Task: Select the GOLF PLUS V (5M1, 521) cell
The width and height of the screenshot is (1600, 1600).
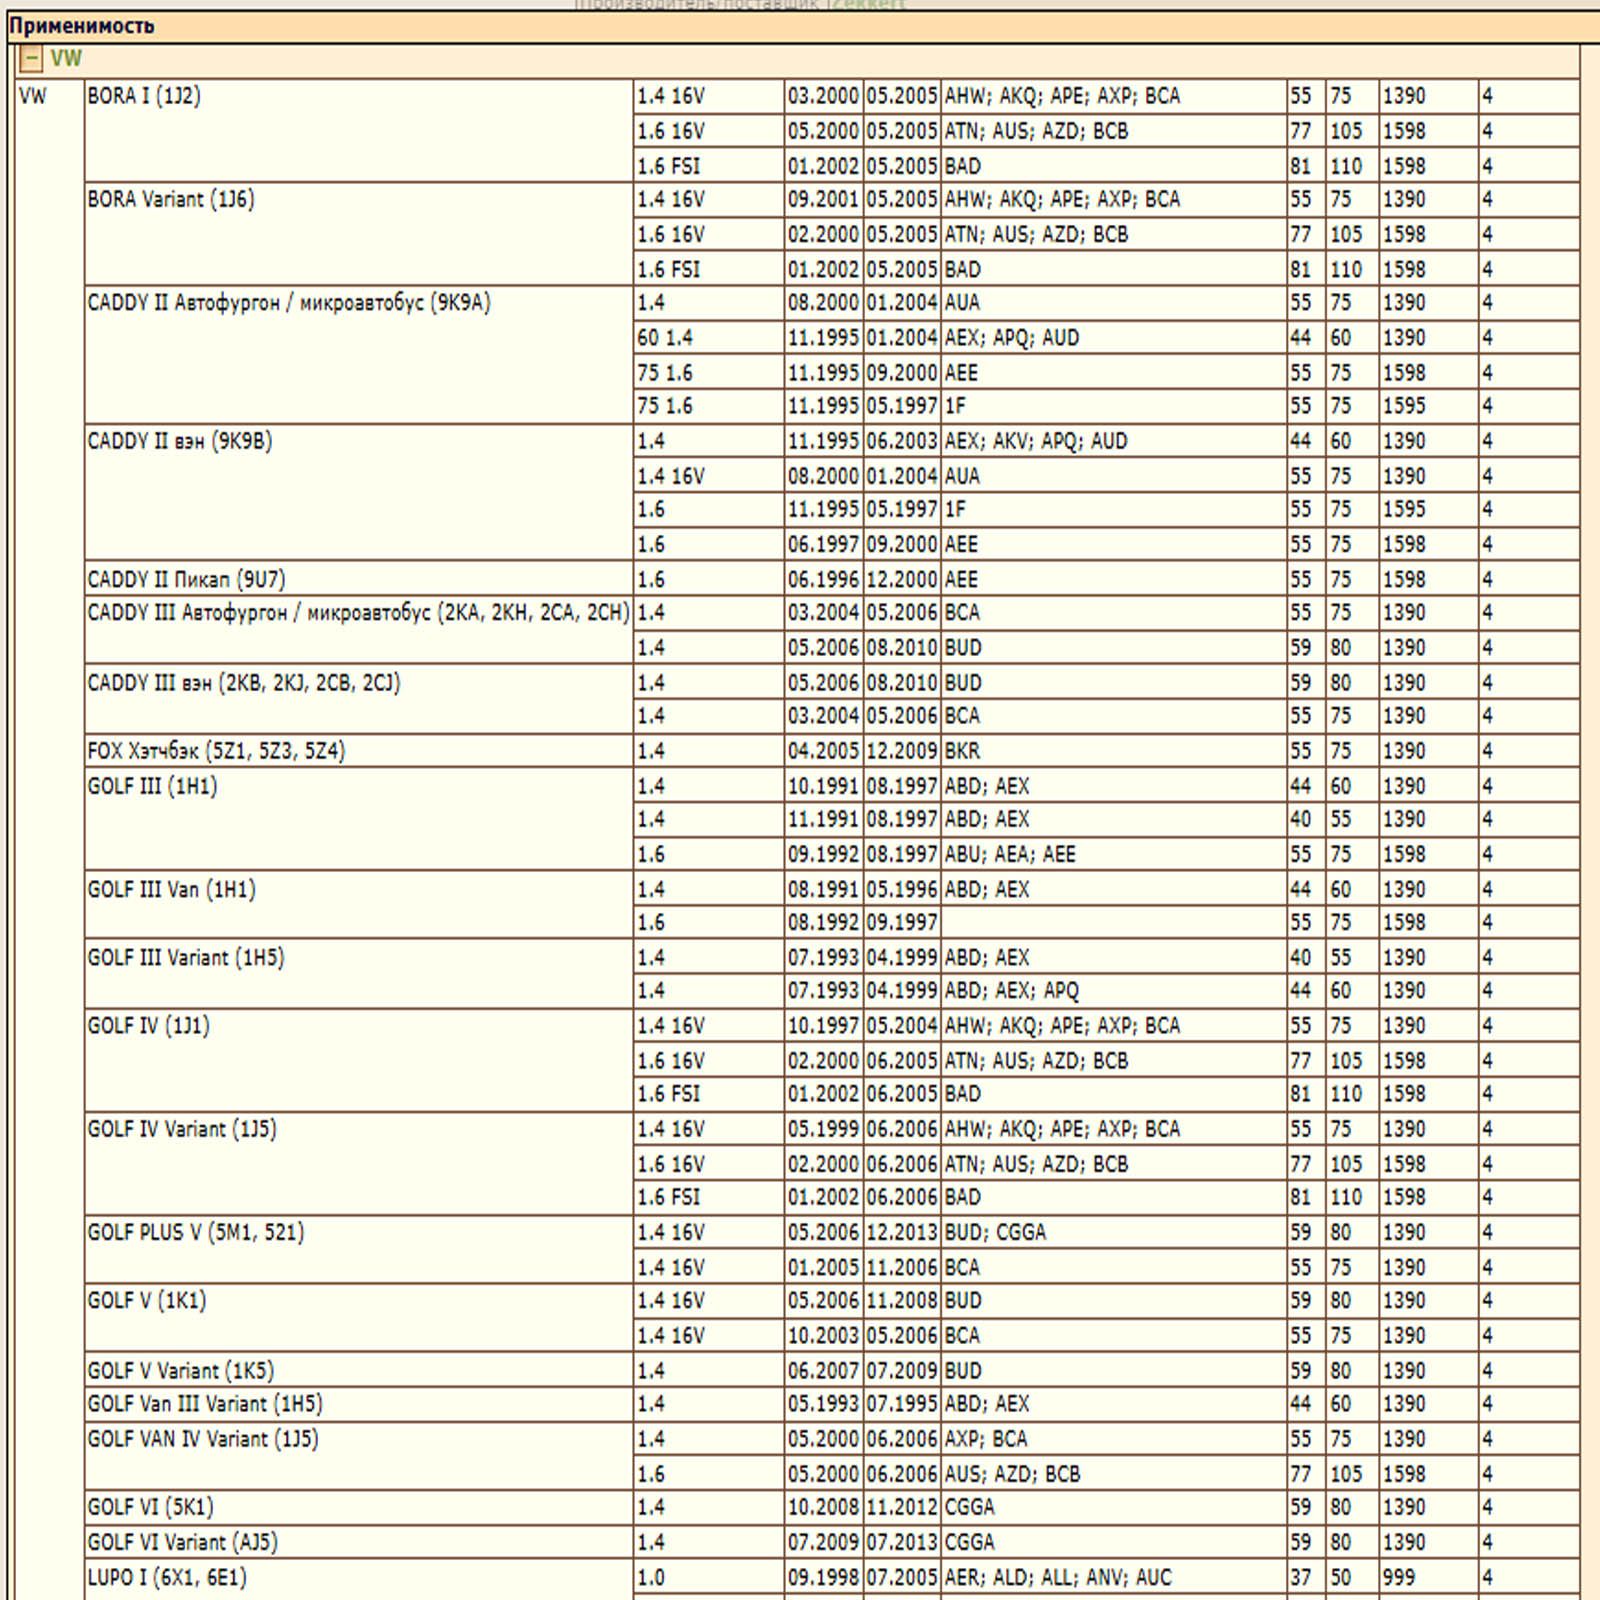Action: pyautogui.click(x=196, y=1232)
